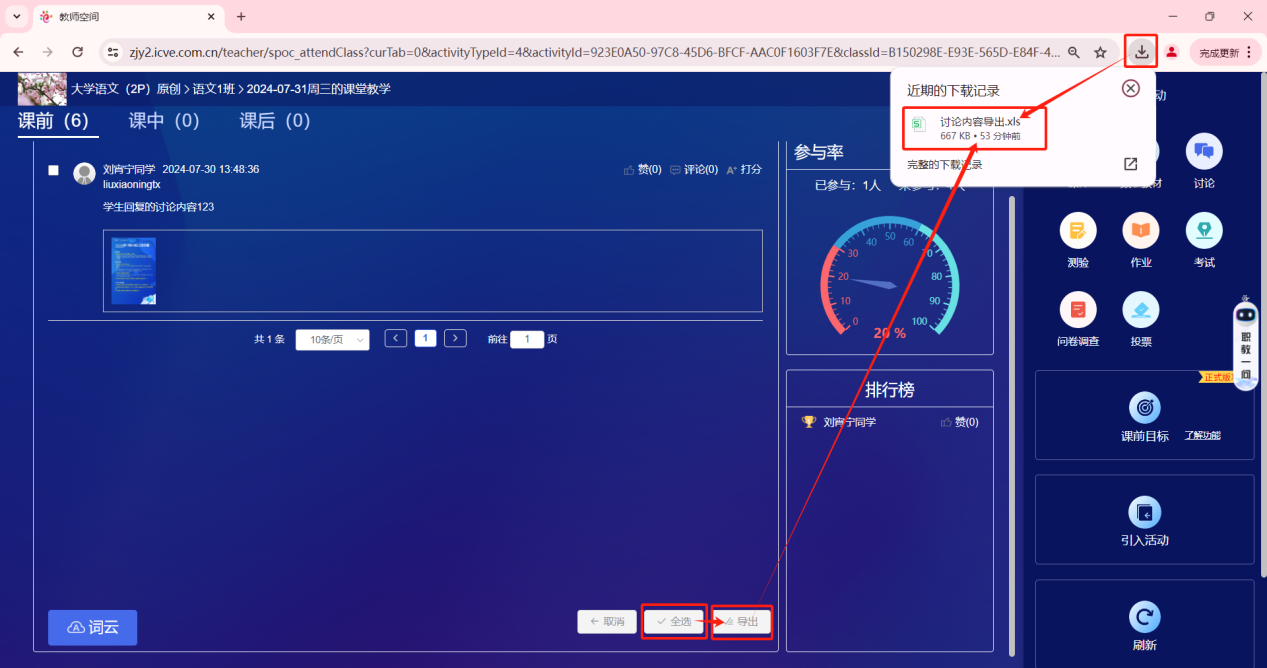This screenshot has height=668, width=1267.
Task: Switch to the 课中 (0) tab
Action: point(164,121)
